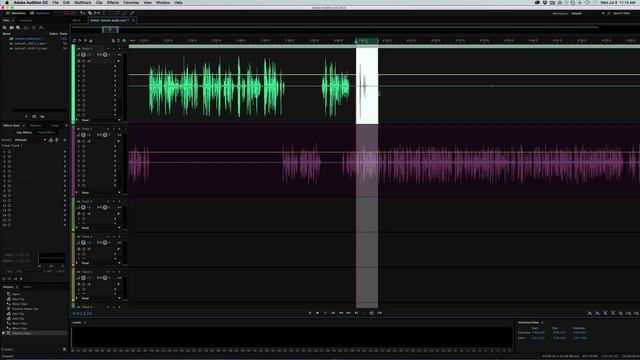The height and width of the screenshot is (360, 640).
Task: Open Clip menu in menu bar
Action: pyautogui.click(x=99, y=2)
